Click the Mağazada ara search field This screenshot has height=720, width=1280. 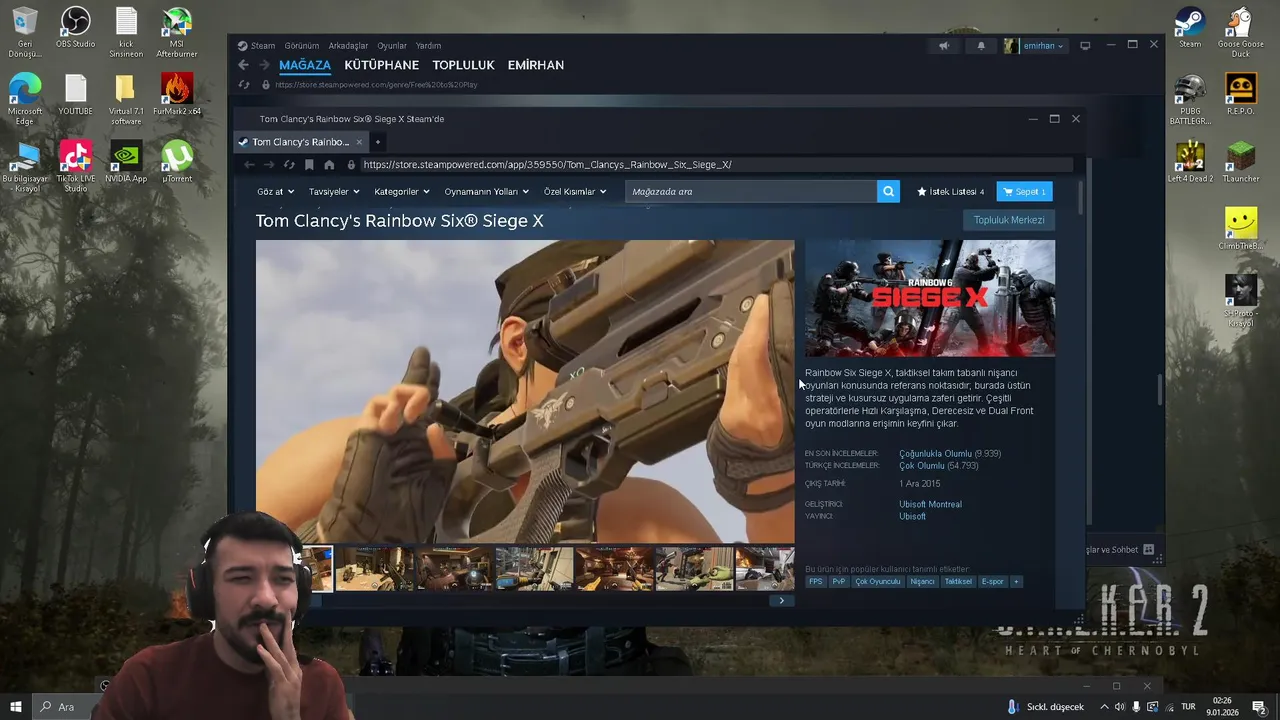point(750,191)
